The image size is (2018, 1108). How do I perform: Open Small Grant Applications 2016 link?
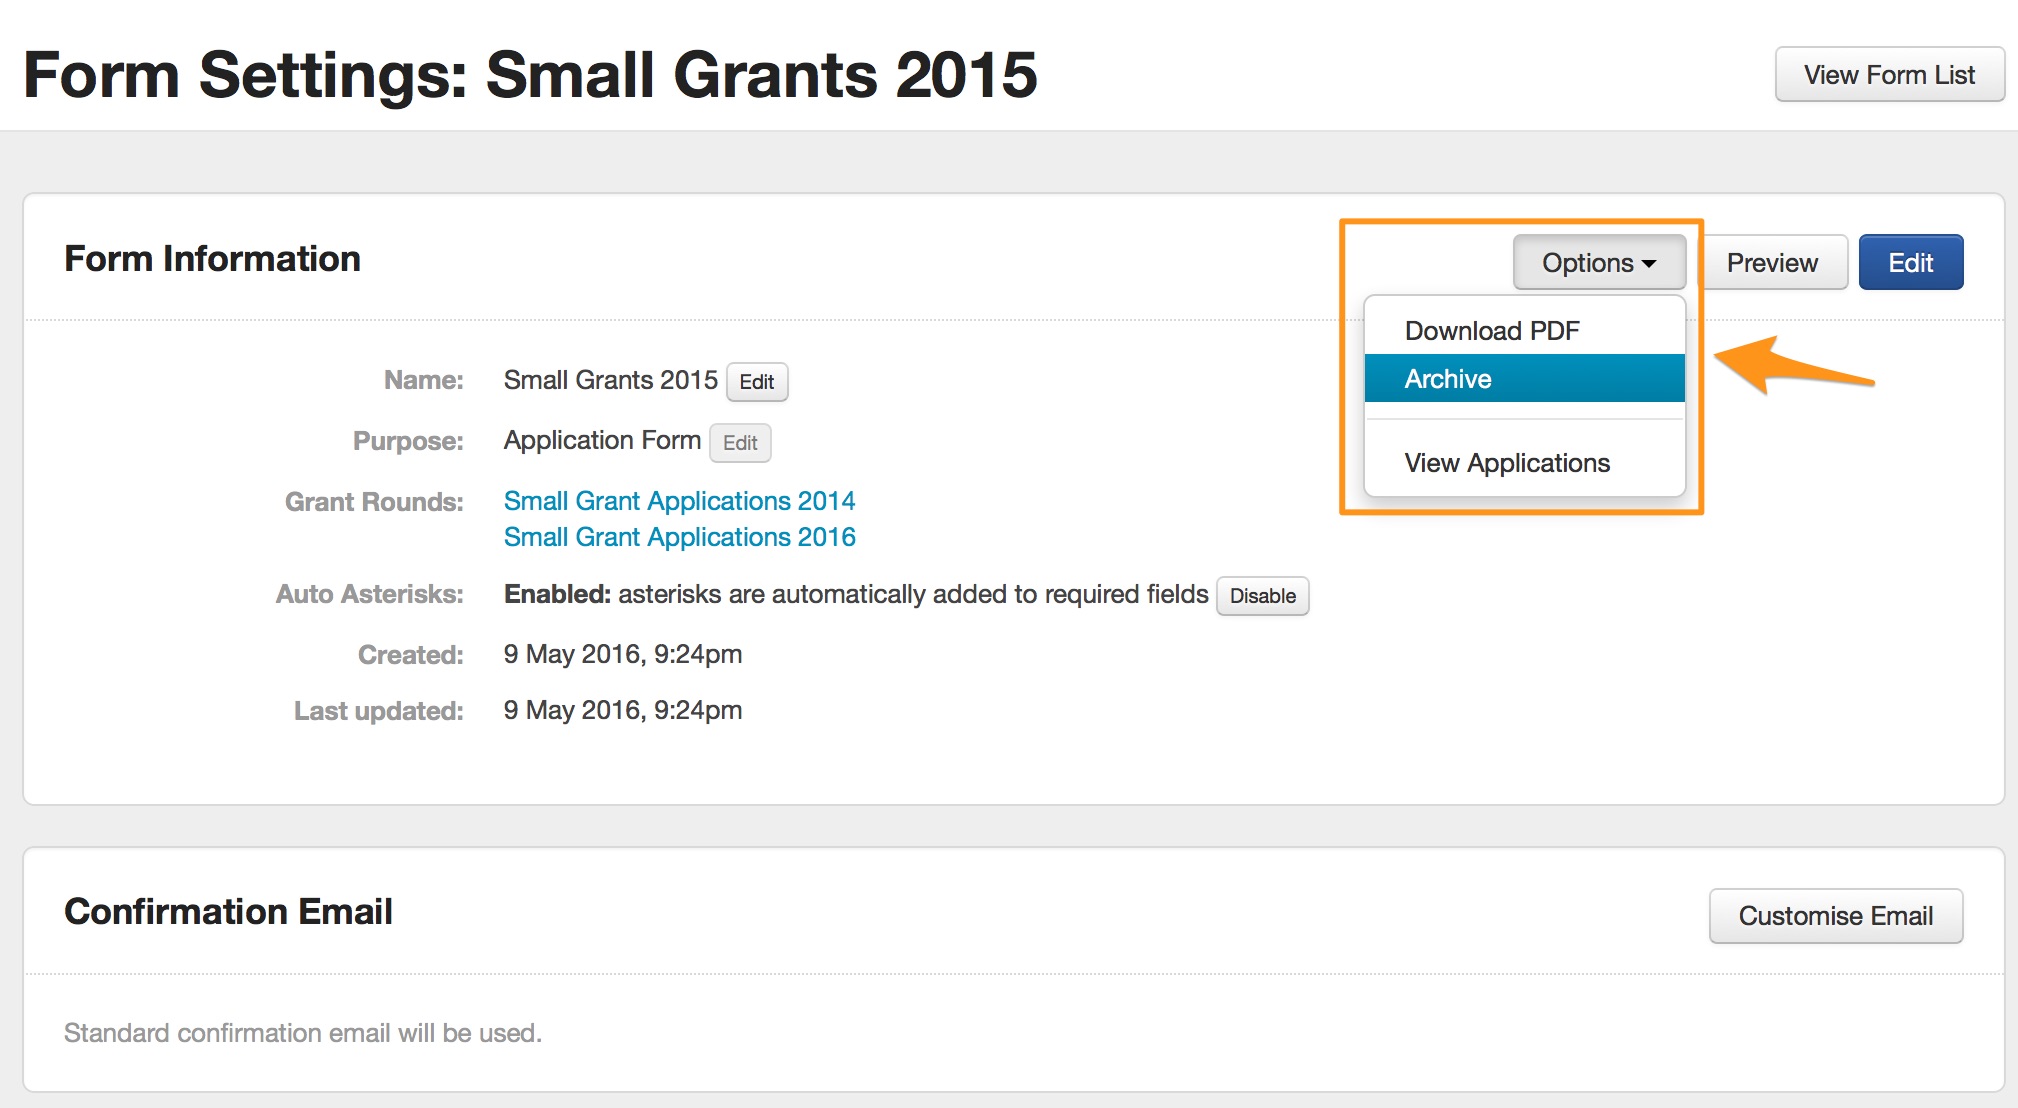coord(679,537)
